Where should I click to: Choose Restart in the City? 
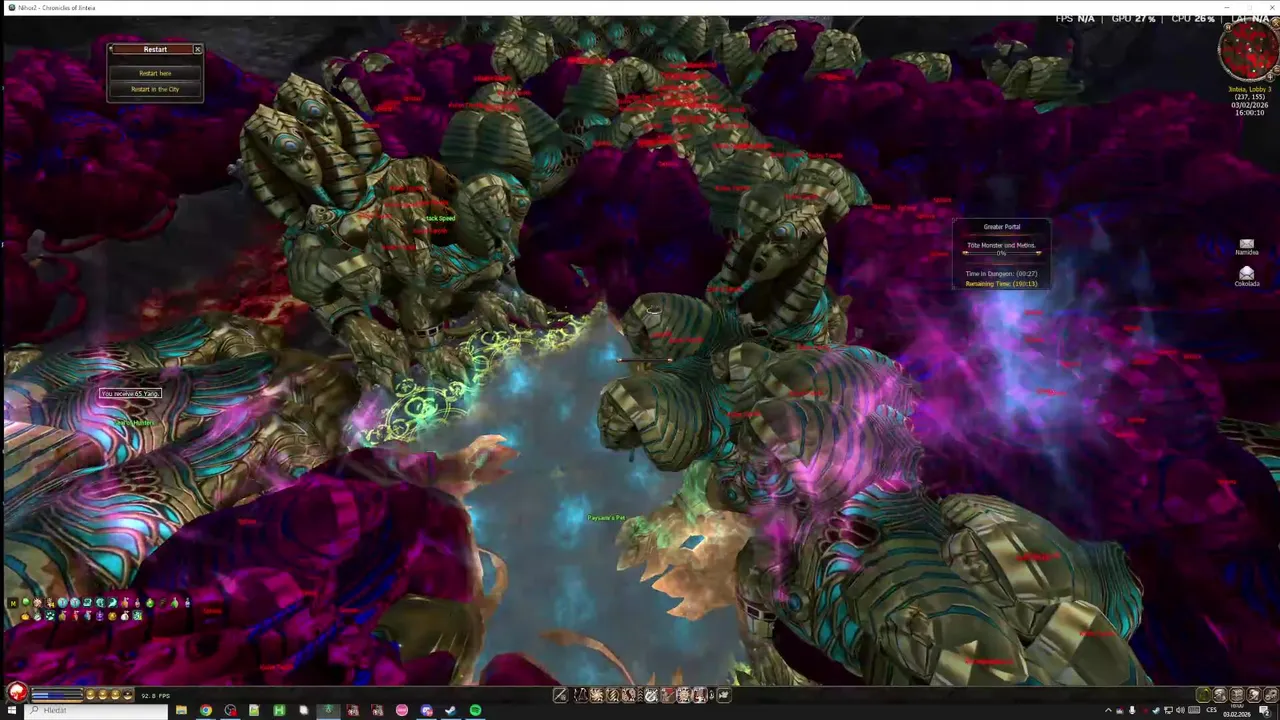pyautogui.click(x=155, y=89)
